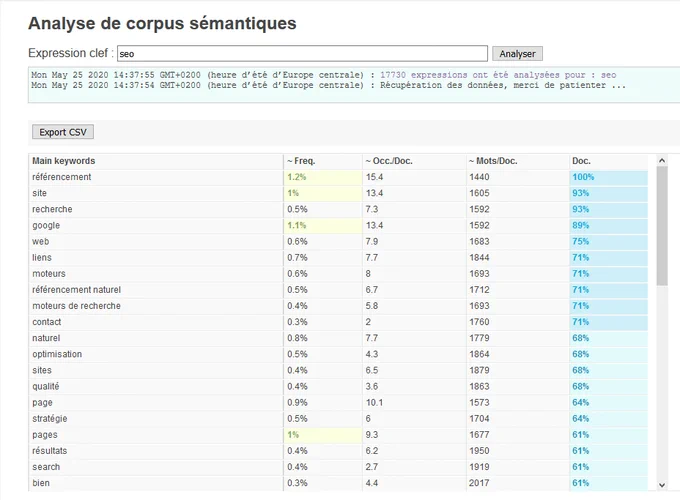Select the keyword 'qualité' cell
The image size is (680, 500).
[x=156, y=386]
